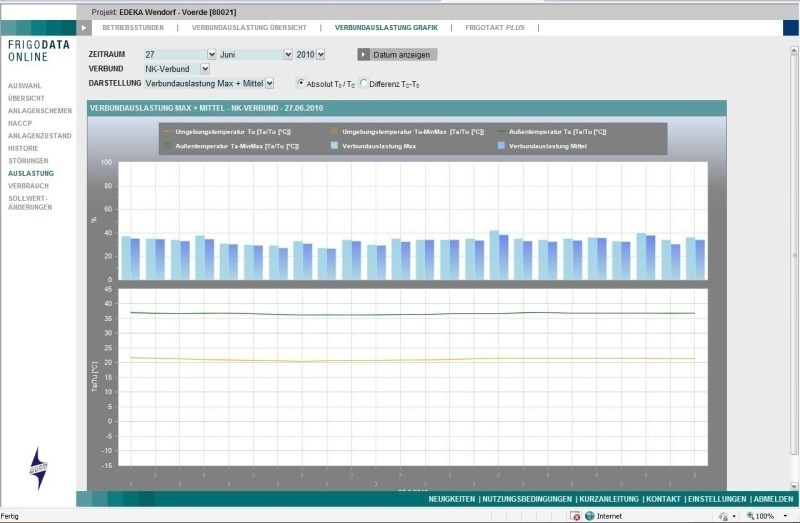
Task: Open Sollwert-Änderungen in sidebar
Action: click(30, 203)
